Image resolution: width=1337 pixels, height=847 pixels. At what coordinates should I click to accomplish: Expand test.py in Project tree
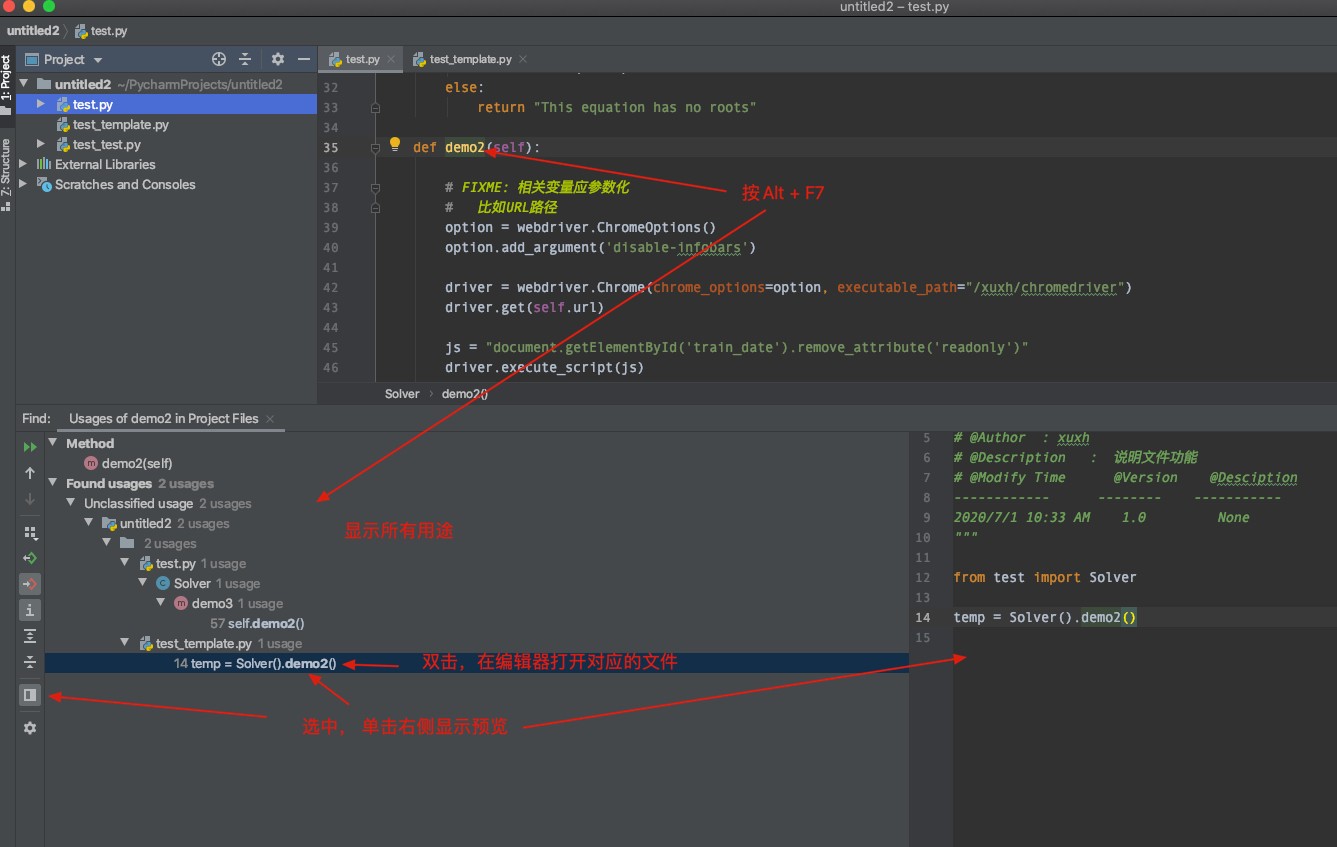[x=41, y=104]
